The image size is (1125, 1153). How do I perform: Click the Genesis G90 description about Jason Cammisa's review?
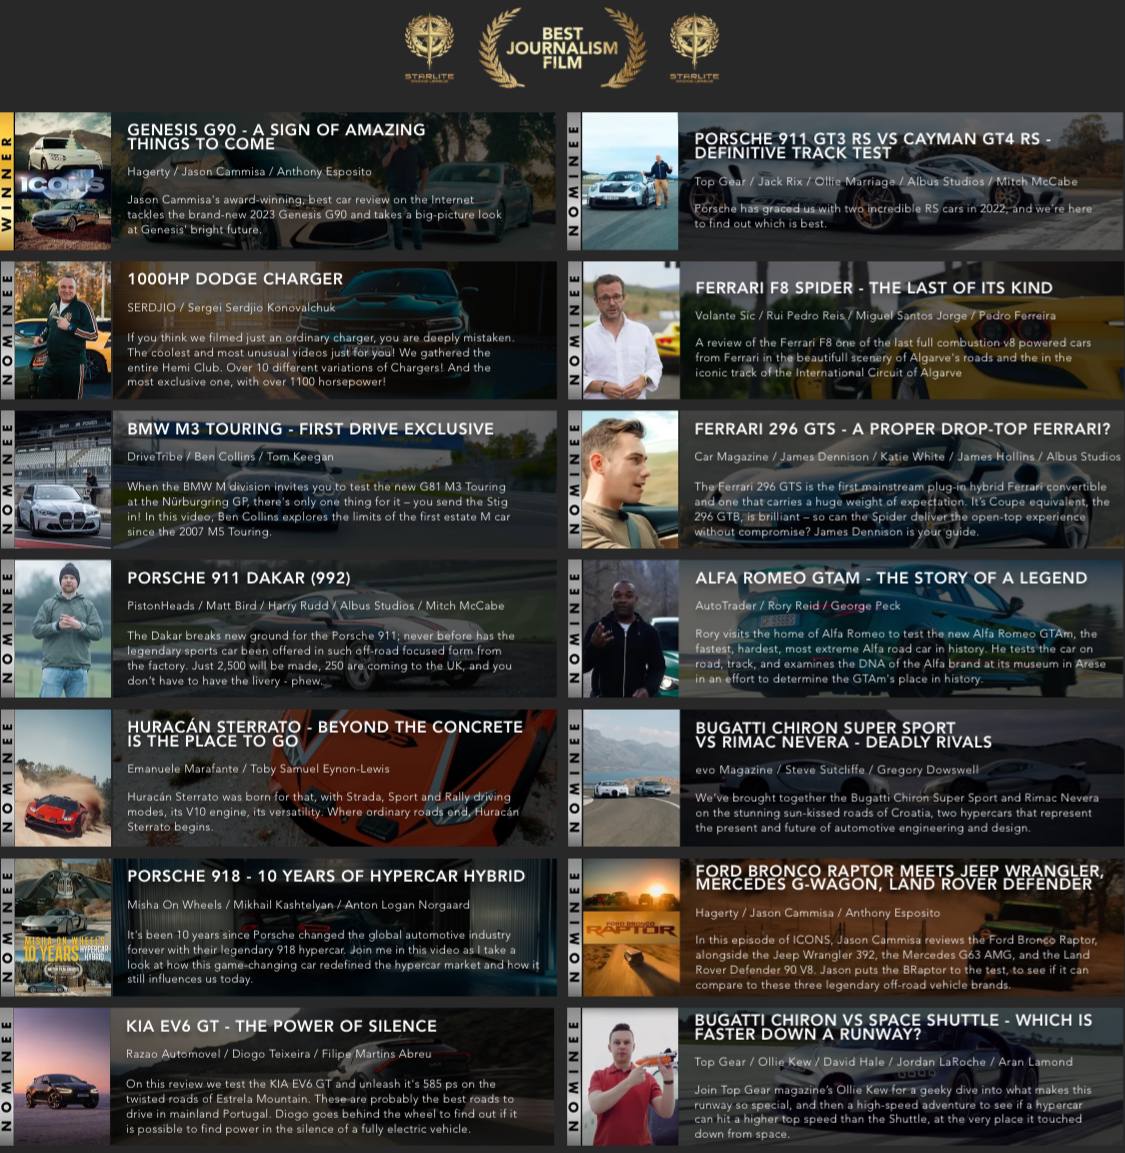coord(314,215)
